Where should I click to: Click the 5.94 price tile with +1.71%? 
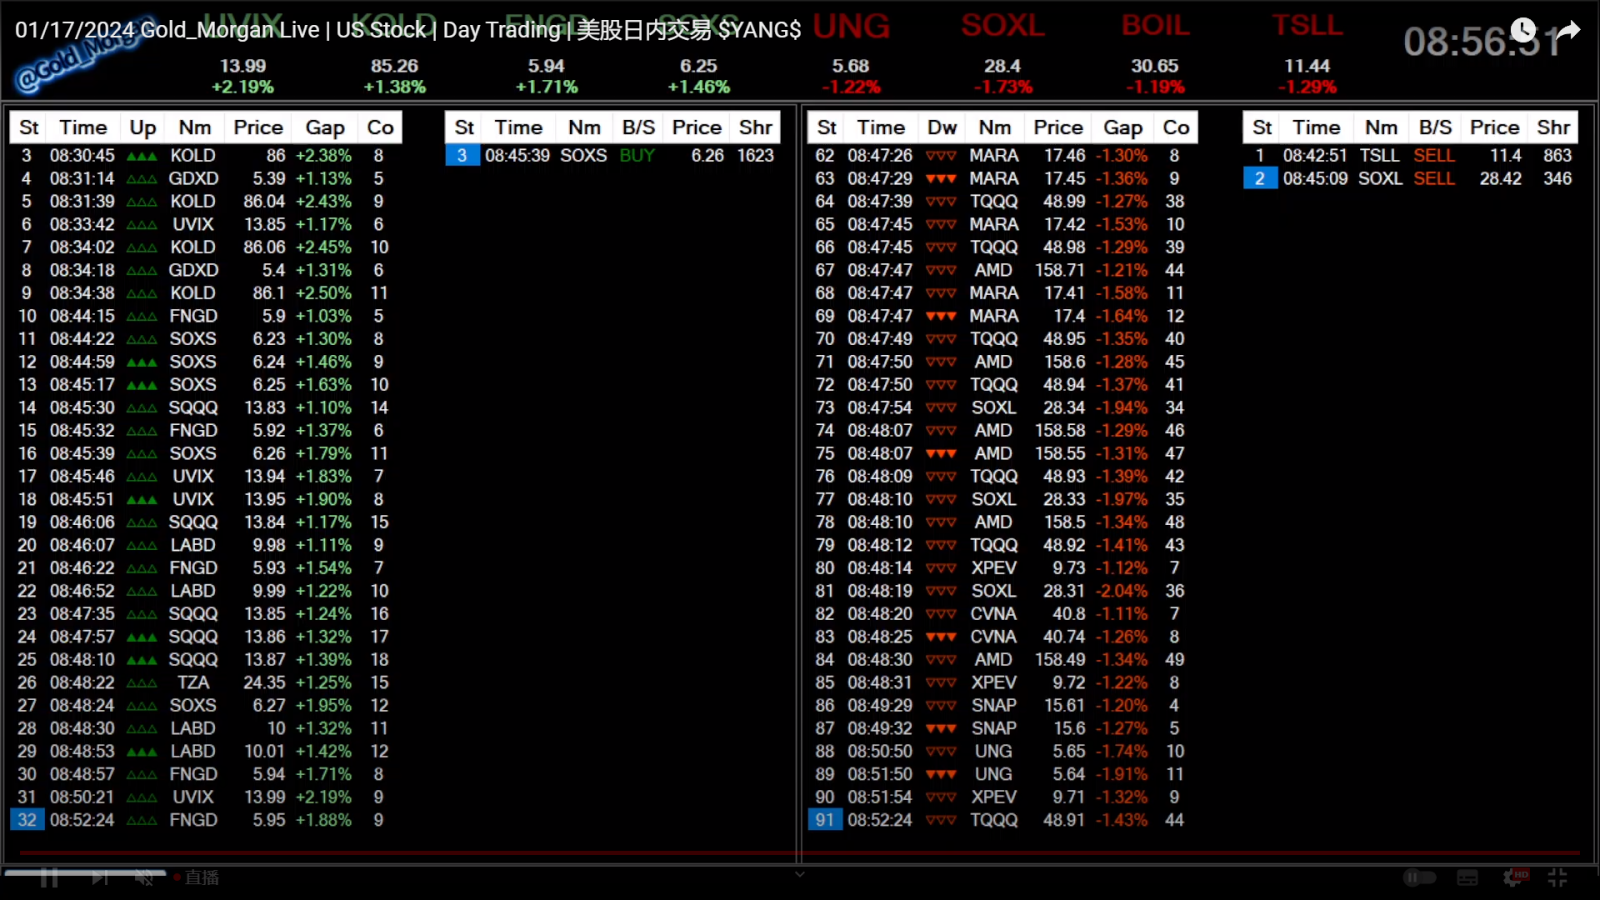coord(547,76)
